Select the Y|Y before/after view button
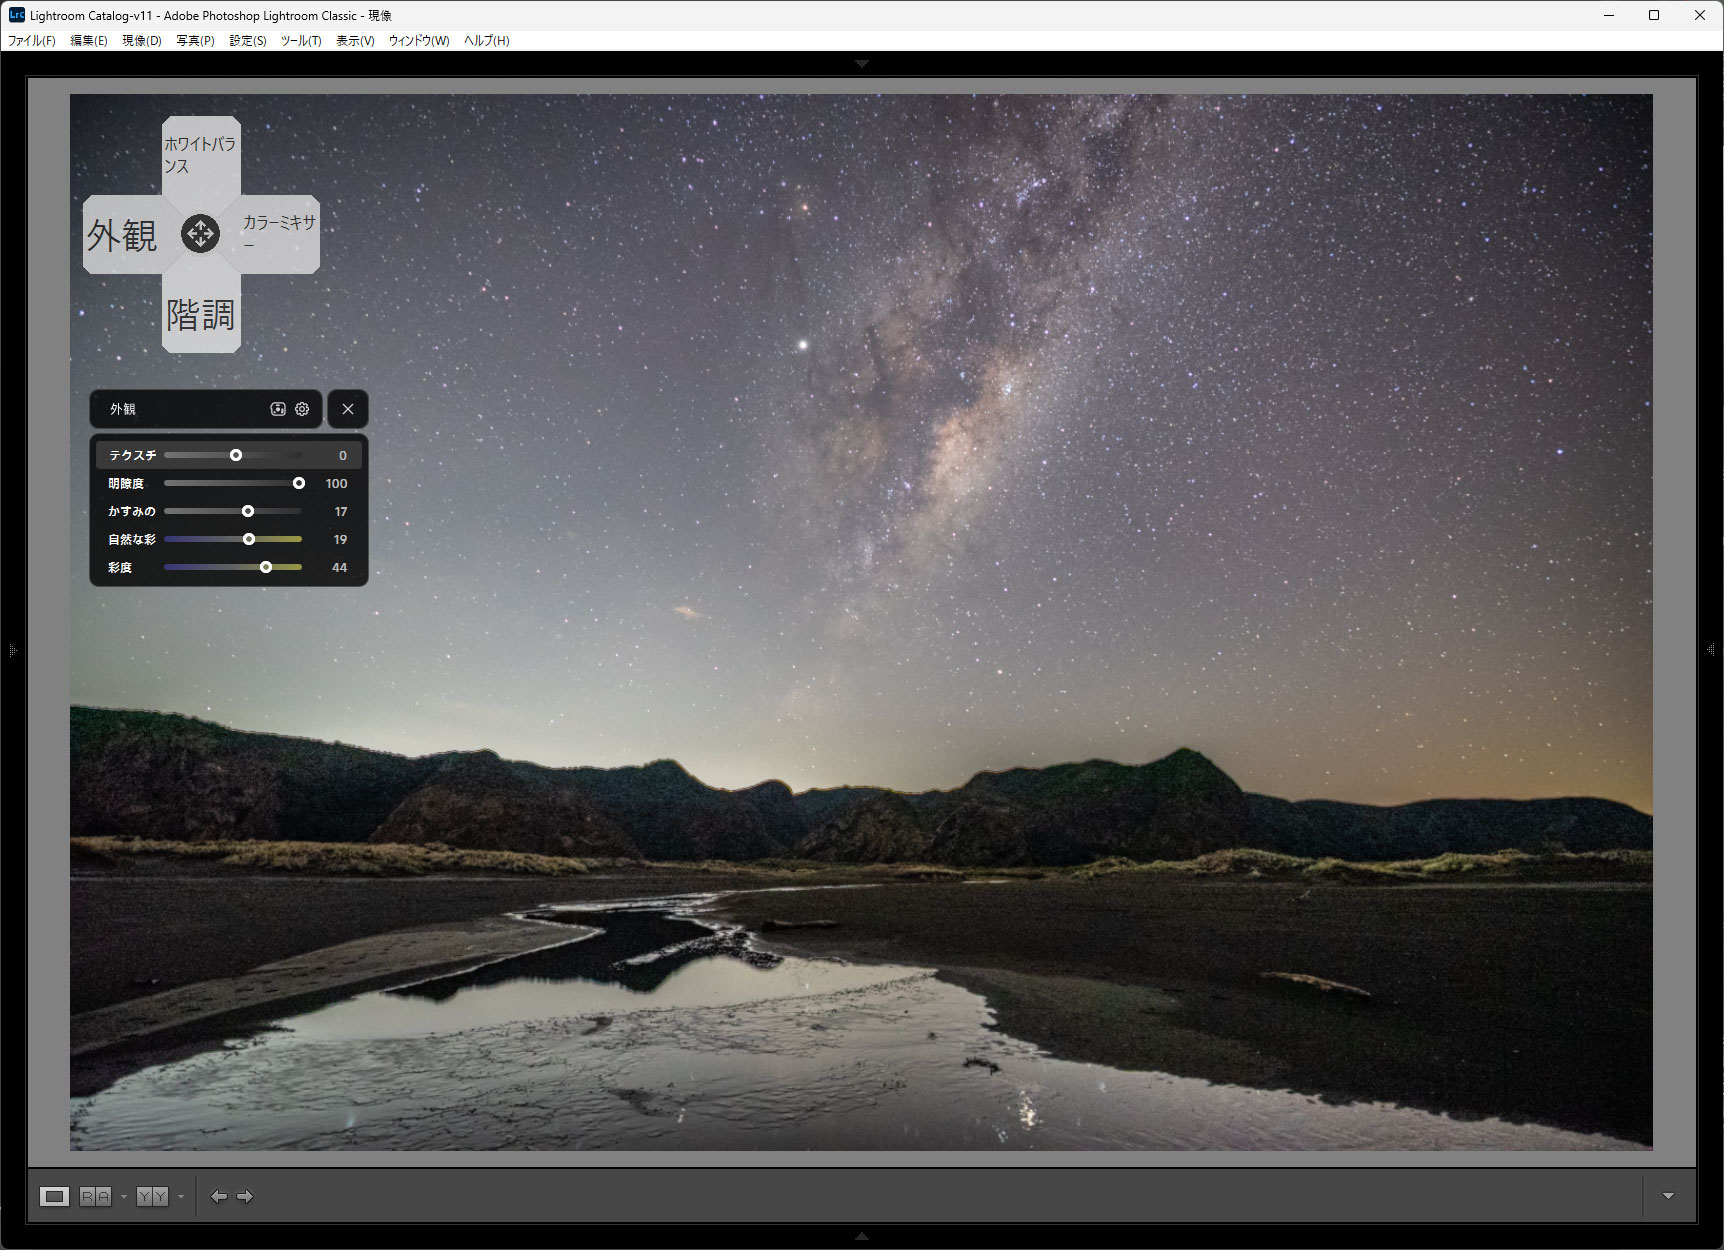Image resolution: width=1724 pixels, height=1250 pixels. 152,1196
